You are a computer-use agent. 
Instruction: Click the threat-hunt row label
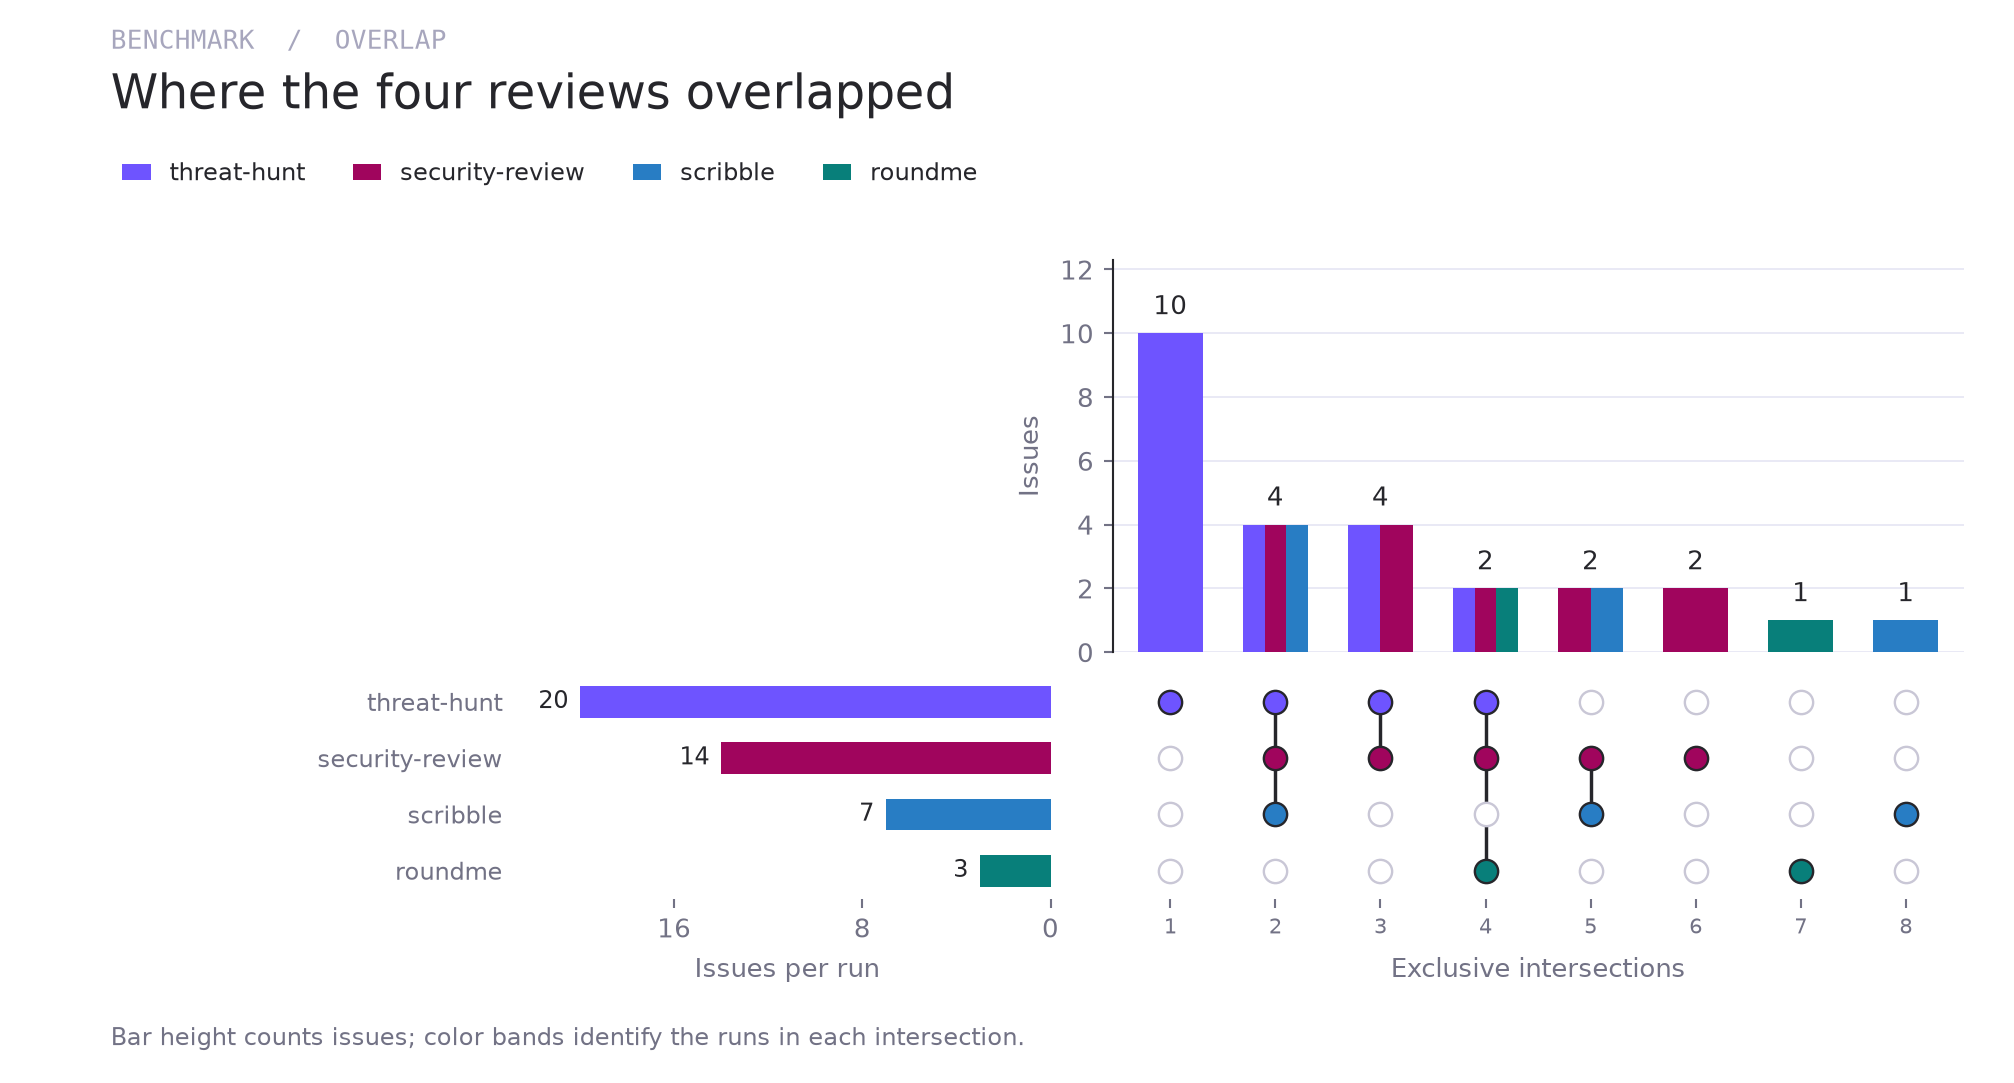click(x=434, y=703)
